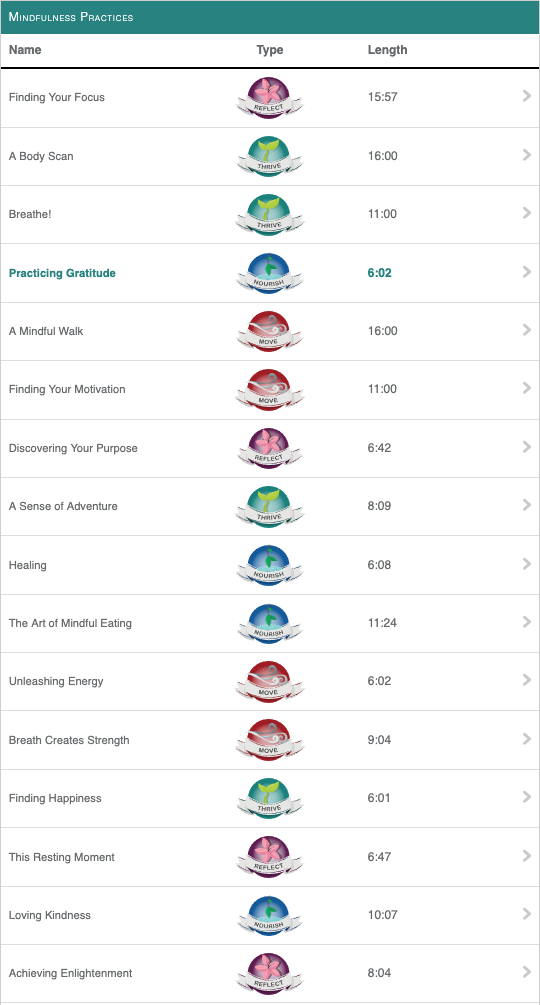Click the Nourish badge for Loving Kindness
This screenshot has width=540, height=1005.
(270, 915)
